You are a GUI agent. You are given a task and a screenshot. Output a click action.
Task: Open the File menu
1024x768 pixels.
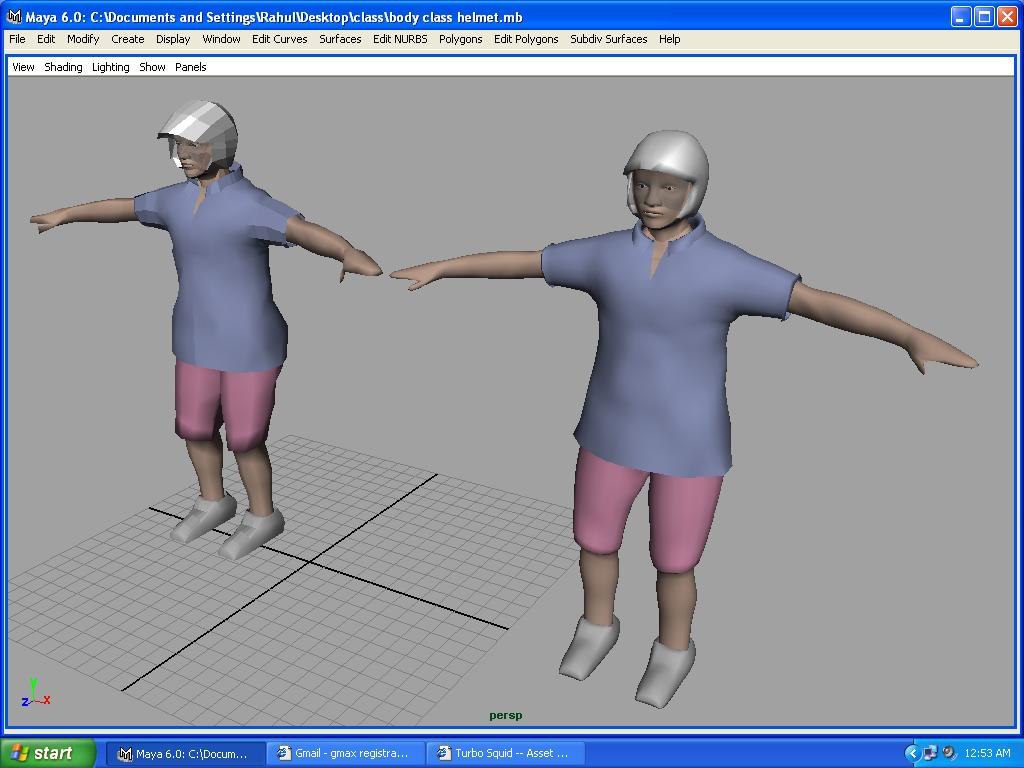pos(16,39)
